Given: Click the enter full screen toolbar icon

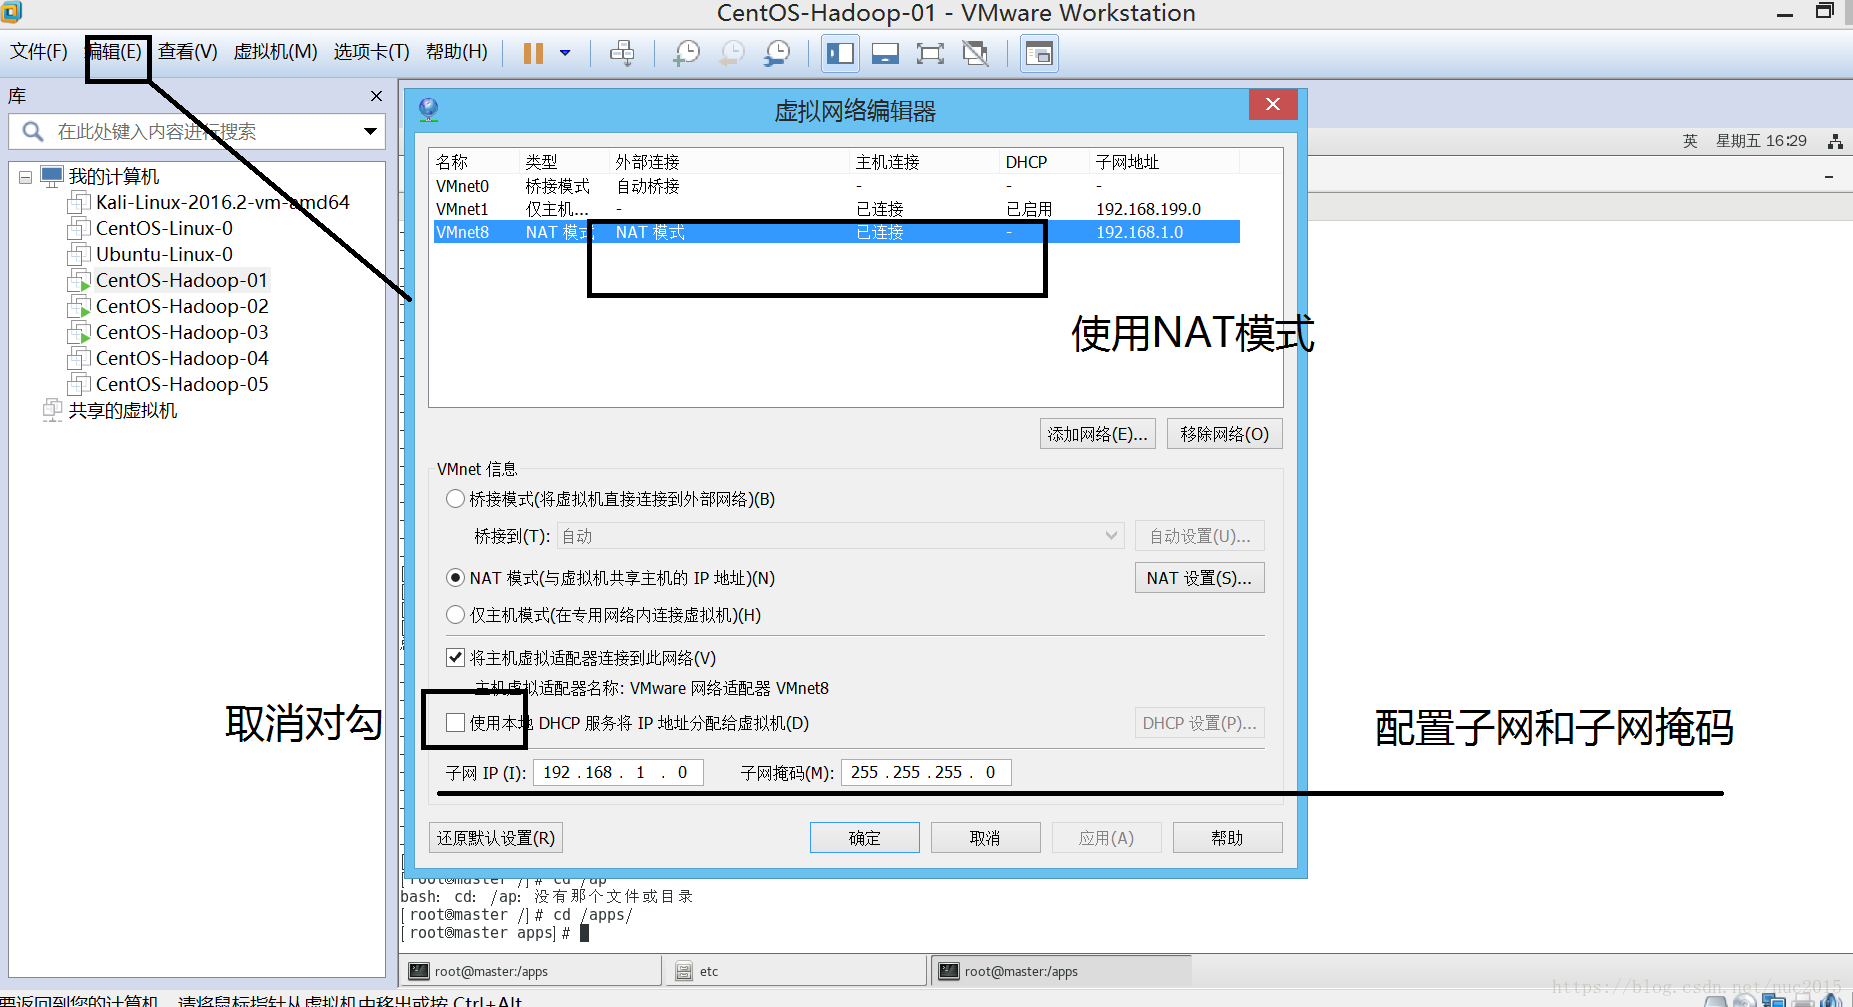Looking at the screenshot, I should point(930,53).
